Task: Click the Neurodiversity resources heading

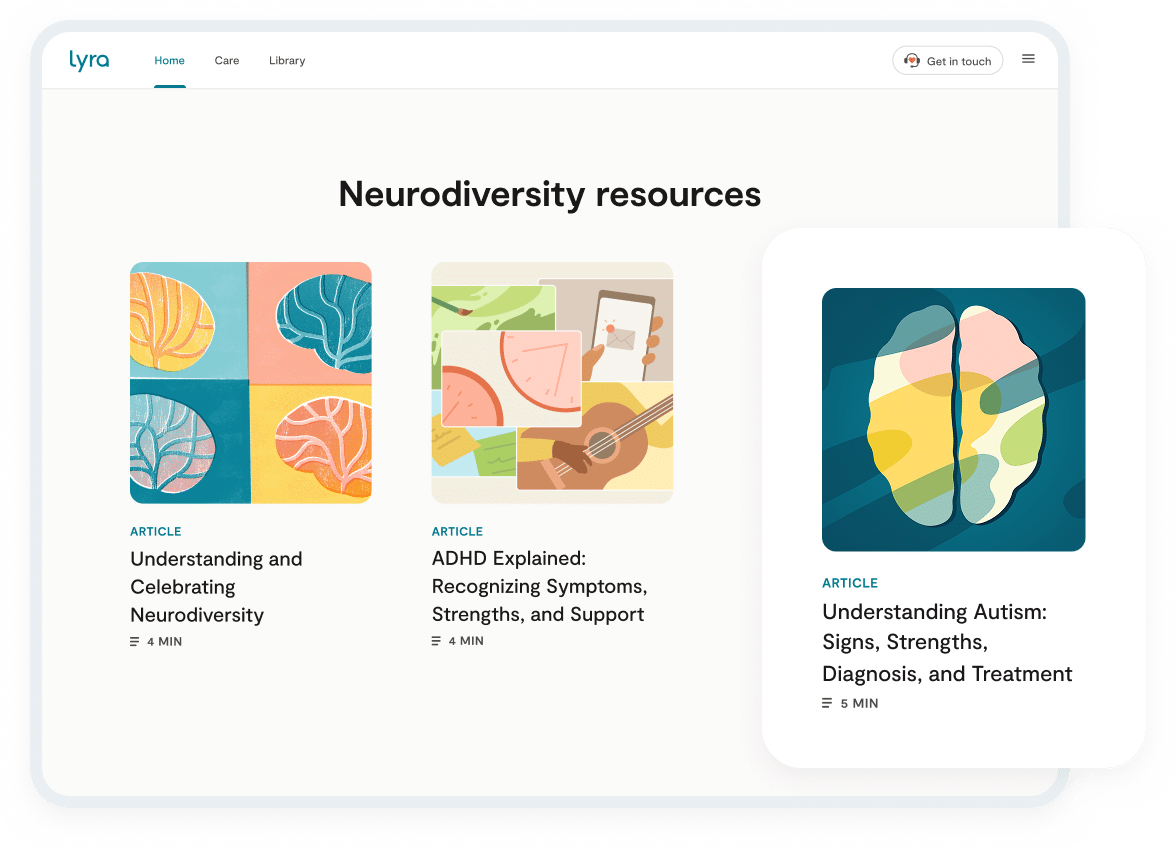Action: [550, 193]
